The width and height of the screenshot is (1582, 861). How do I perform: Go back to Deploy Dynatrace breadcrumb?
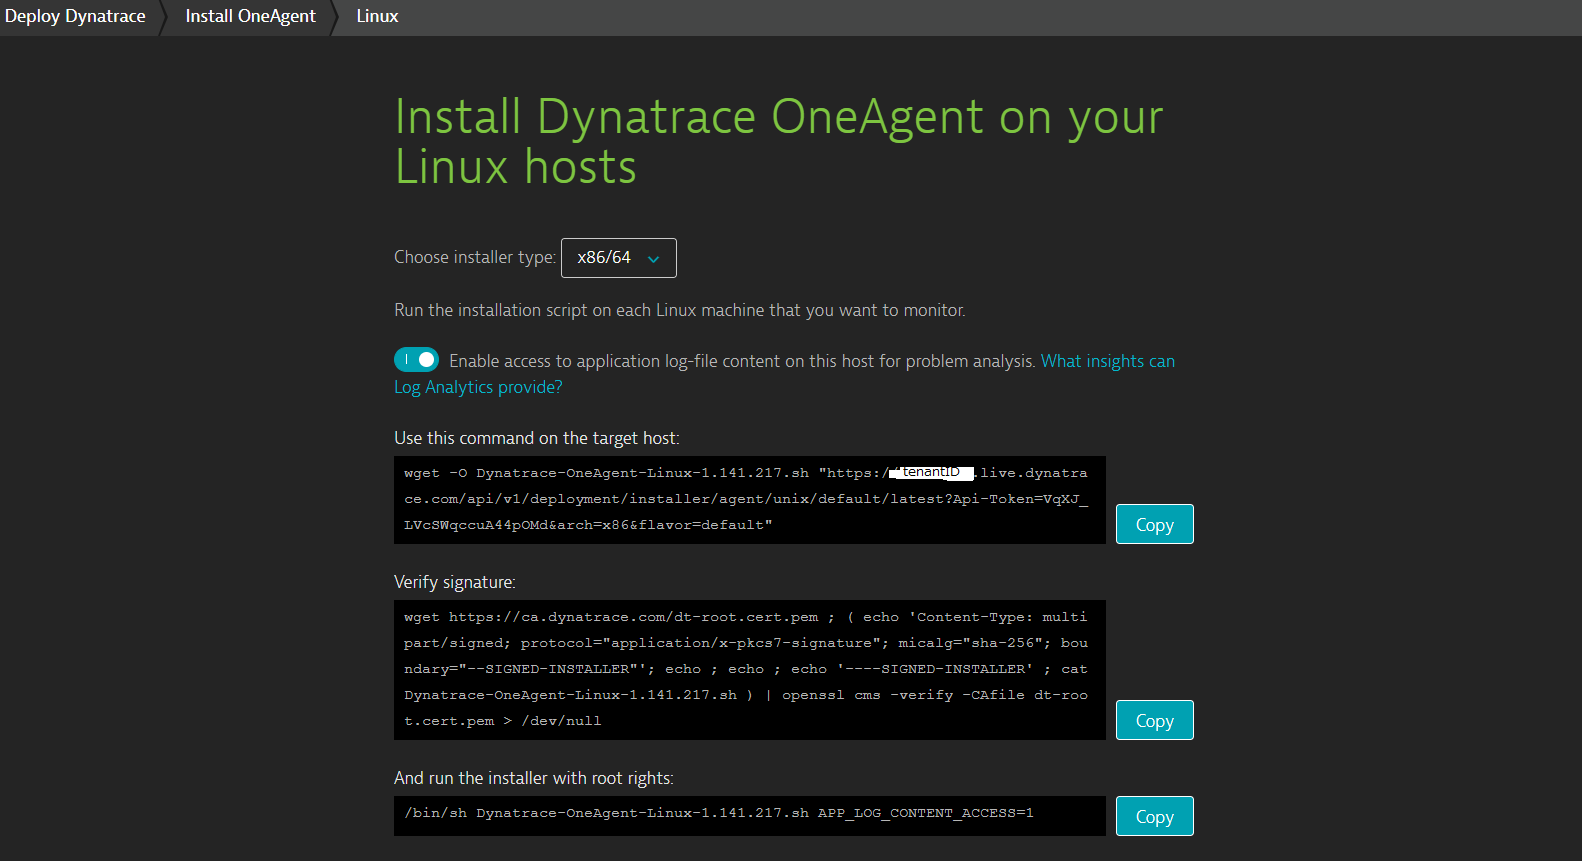pyautogui.click(x=75, y=16)
